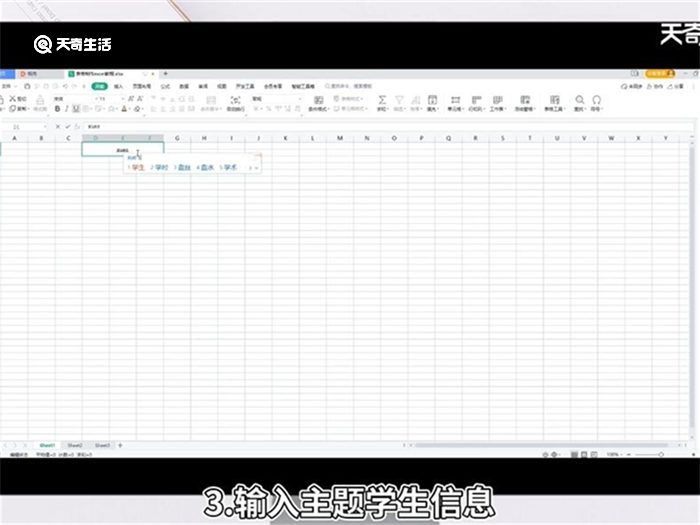Open the Data ribbon tab
This screenshot has width=700, height=525.
coord(184,86)
